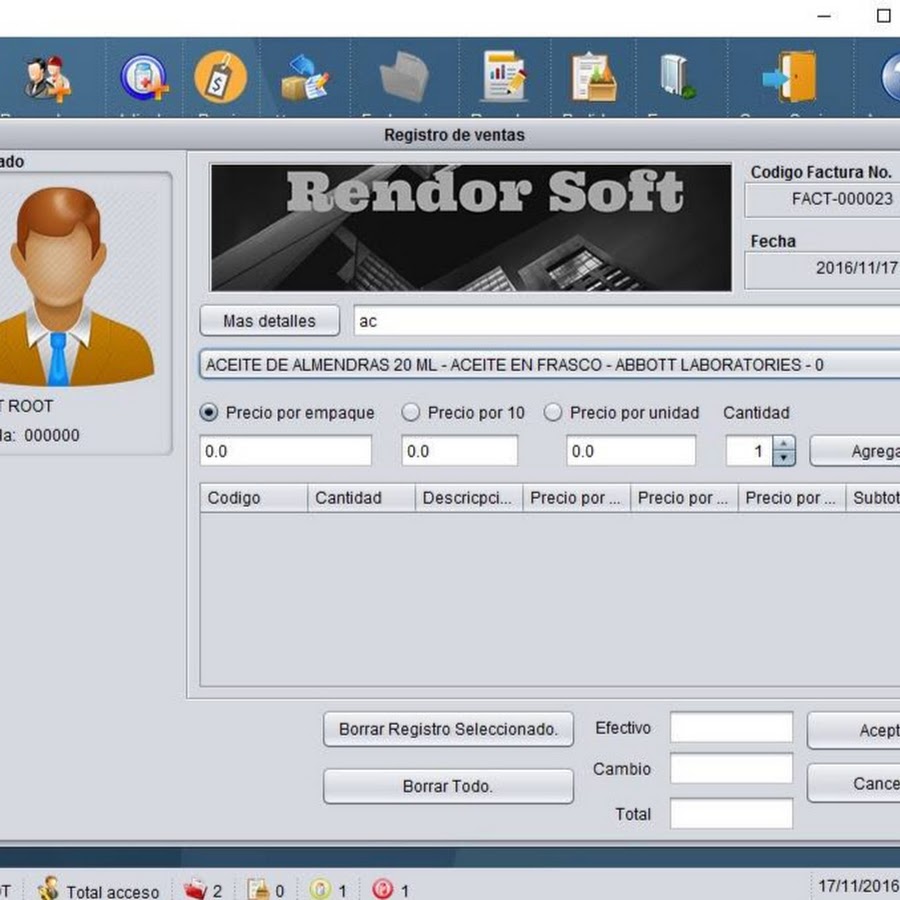Select Precio por 10 radio button
This screenshot has height=900, width=900.
[411, 412]
